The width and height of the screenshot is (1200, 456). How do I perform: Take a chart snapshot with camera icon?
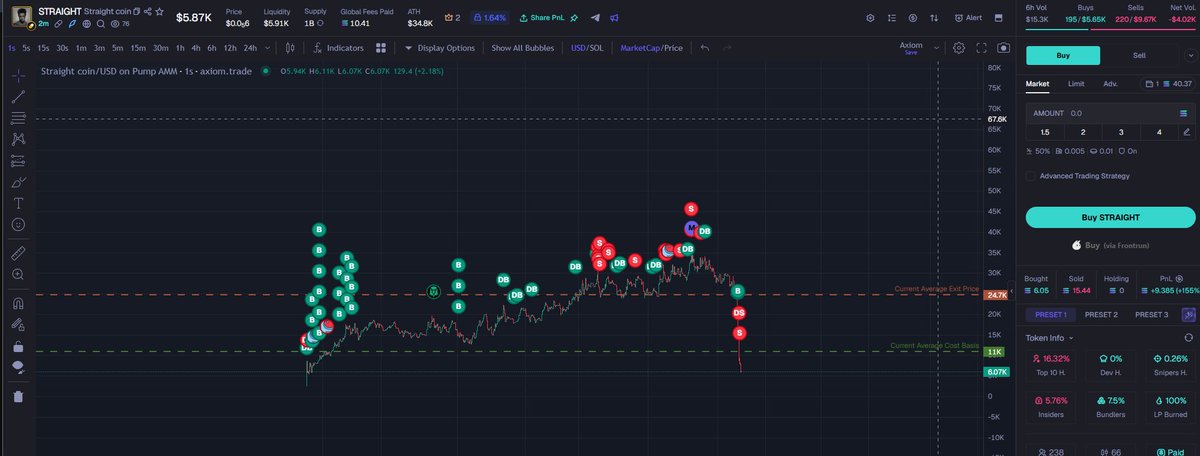[x=1003, y=47]
